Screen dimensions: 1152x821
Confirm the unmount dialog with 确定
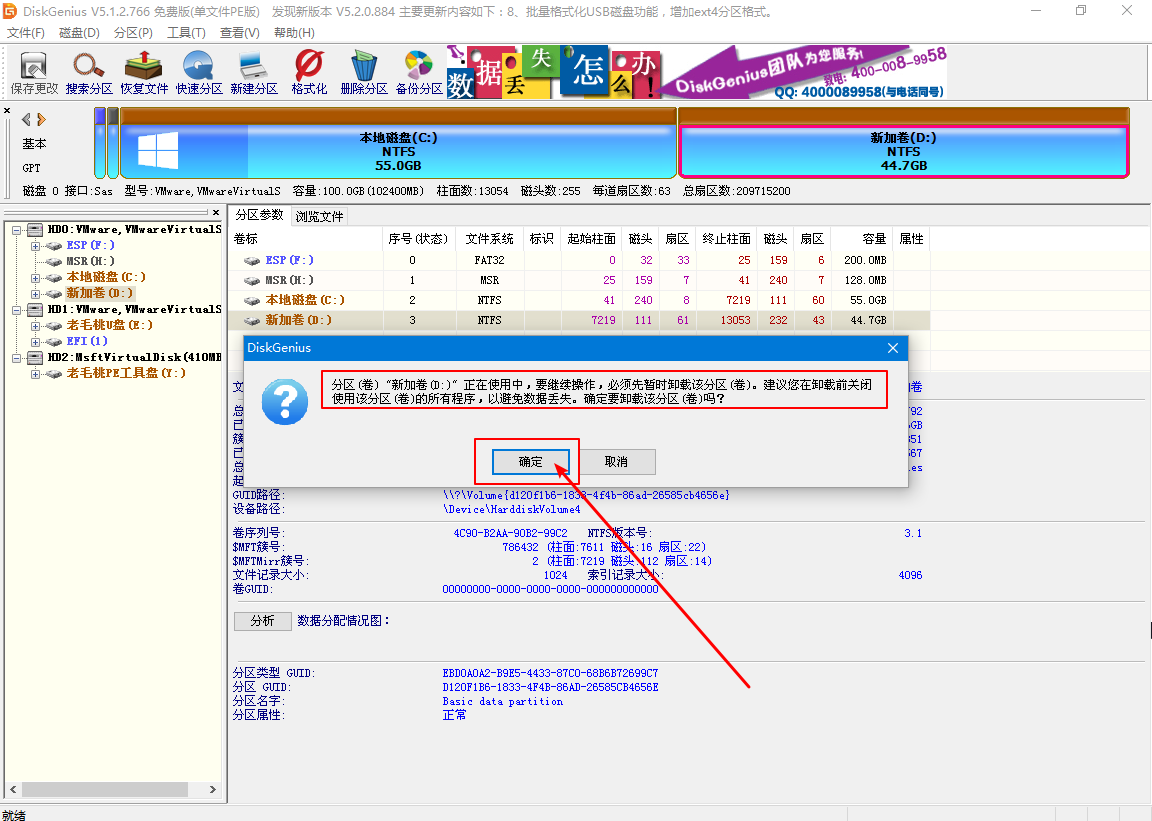point(530,462)
